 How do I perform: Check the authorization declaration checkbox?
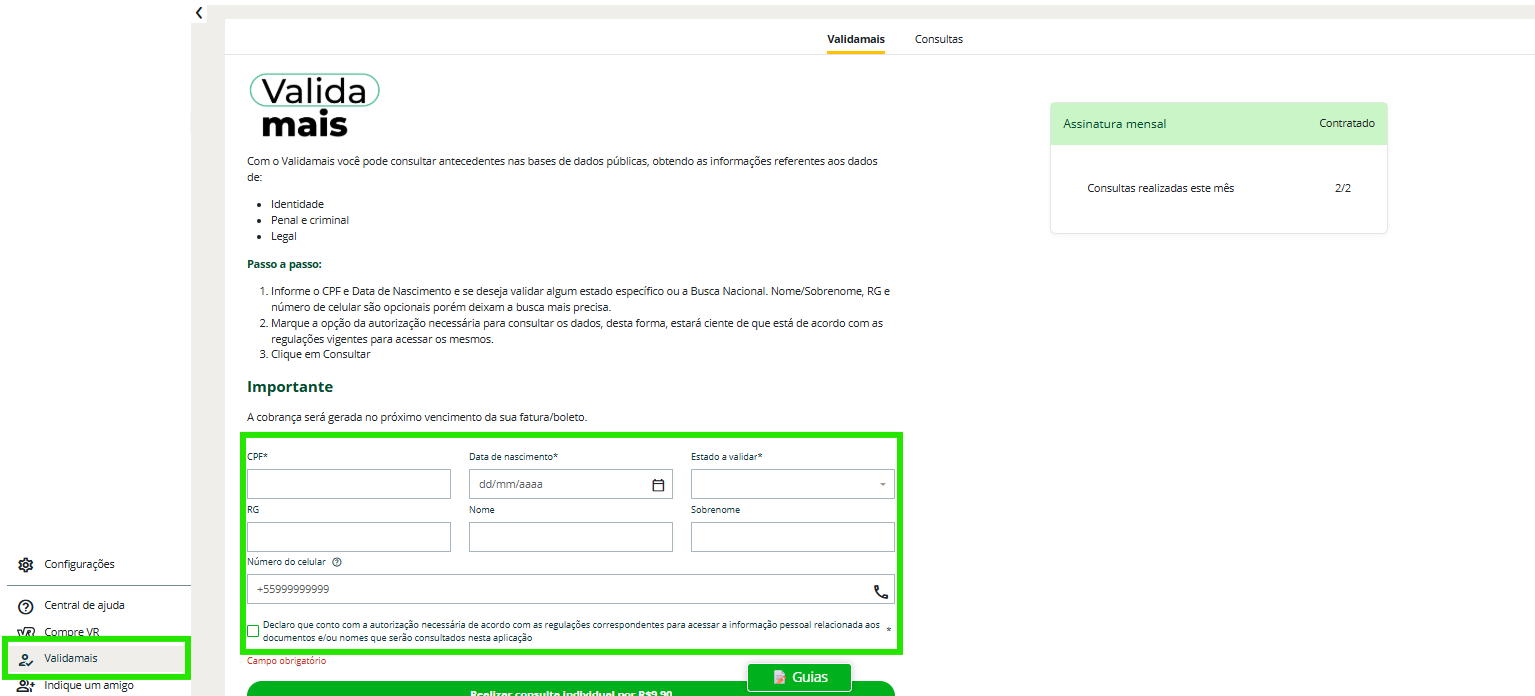[253, 631]
